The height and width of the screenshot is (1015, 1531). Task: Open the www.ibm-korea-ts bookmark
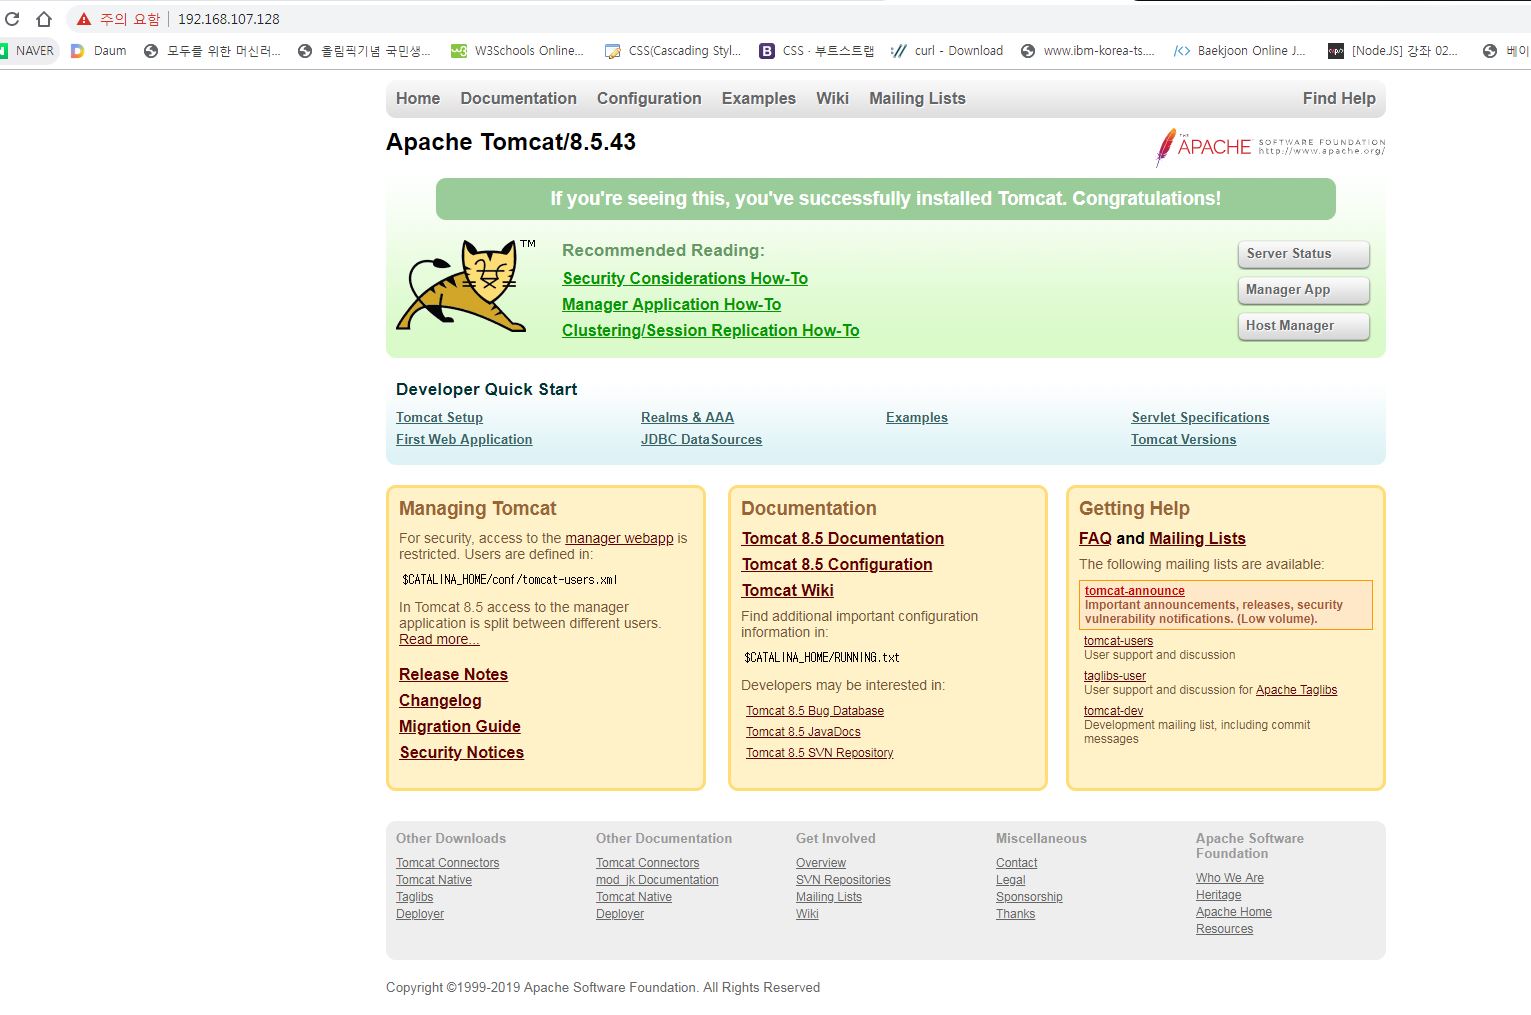[x=1088, y=51]
